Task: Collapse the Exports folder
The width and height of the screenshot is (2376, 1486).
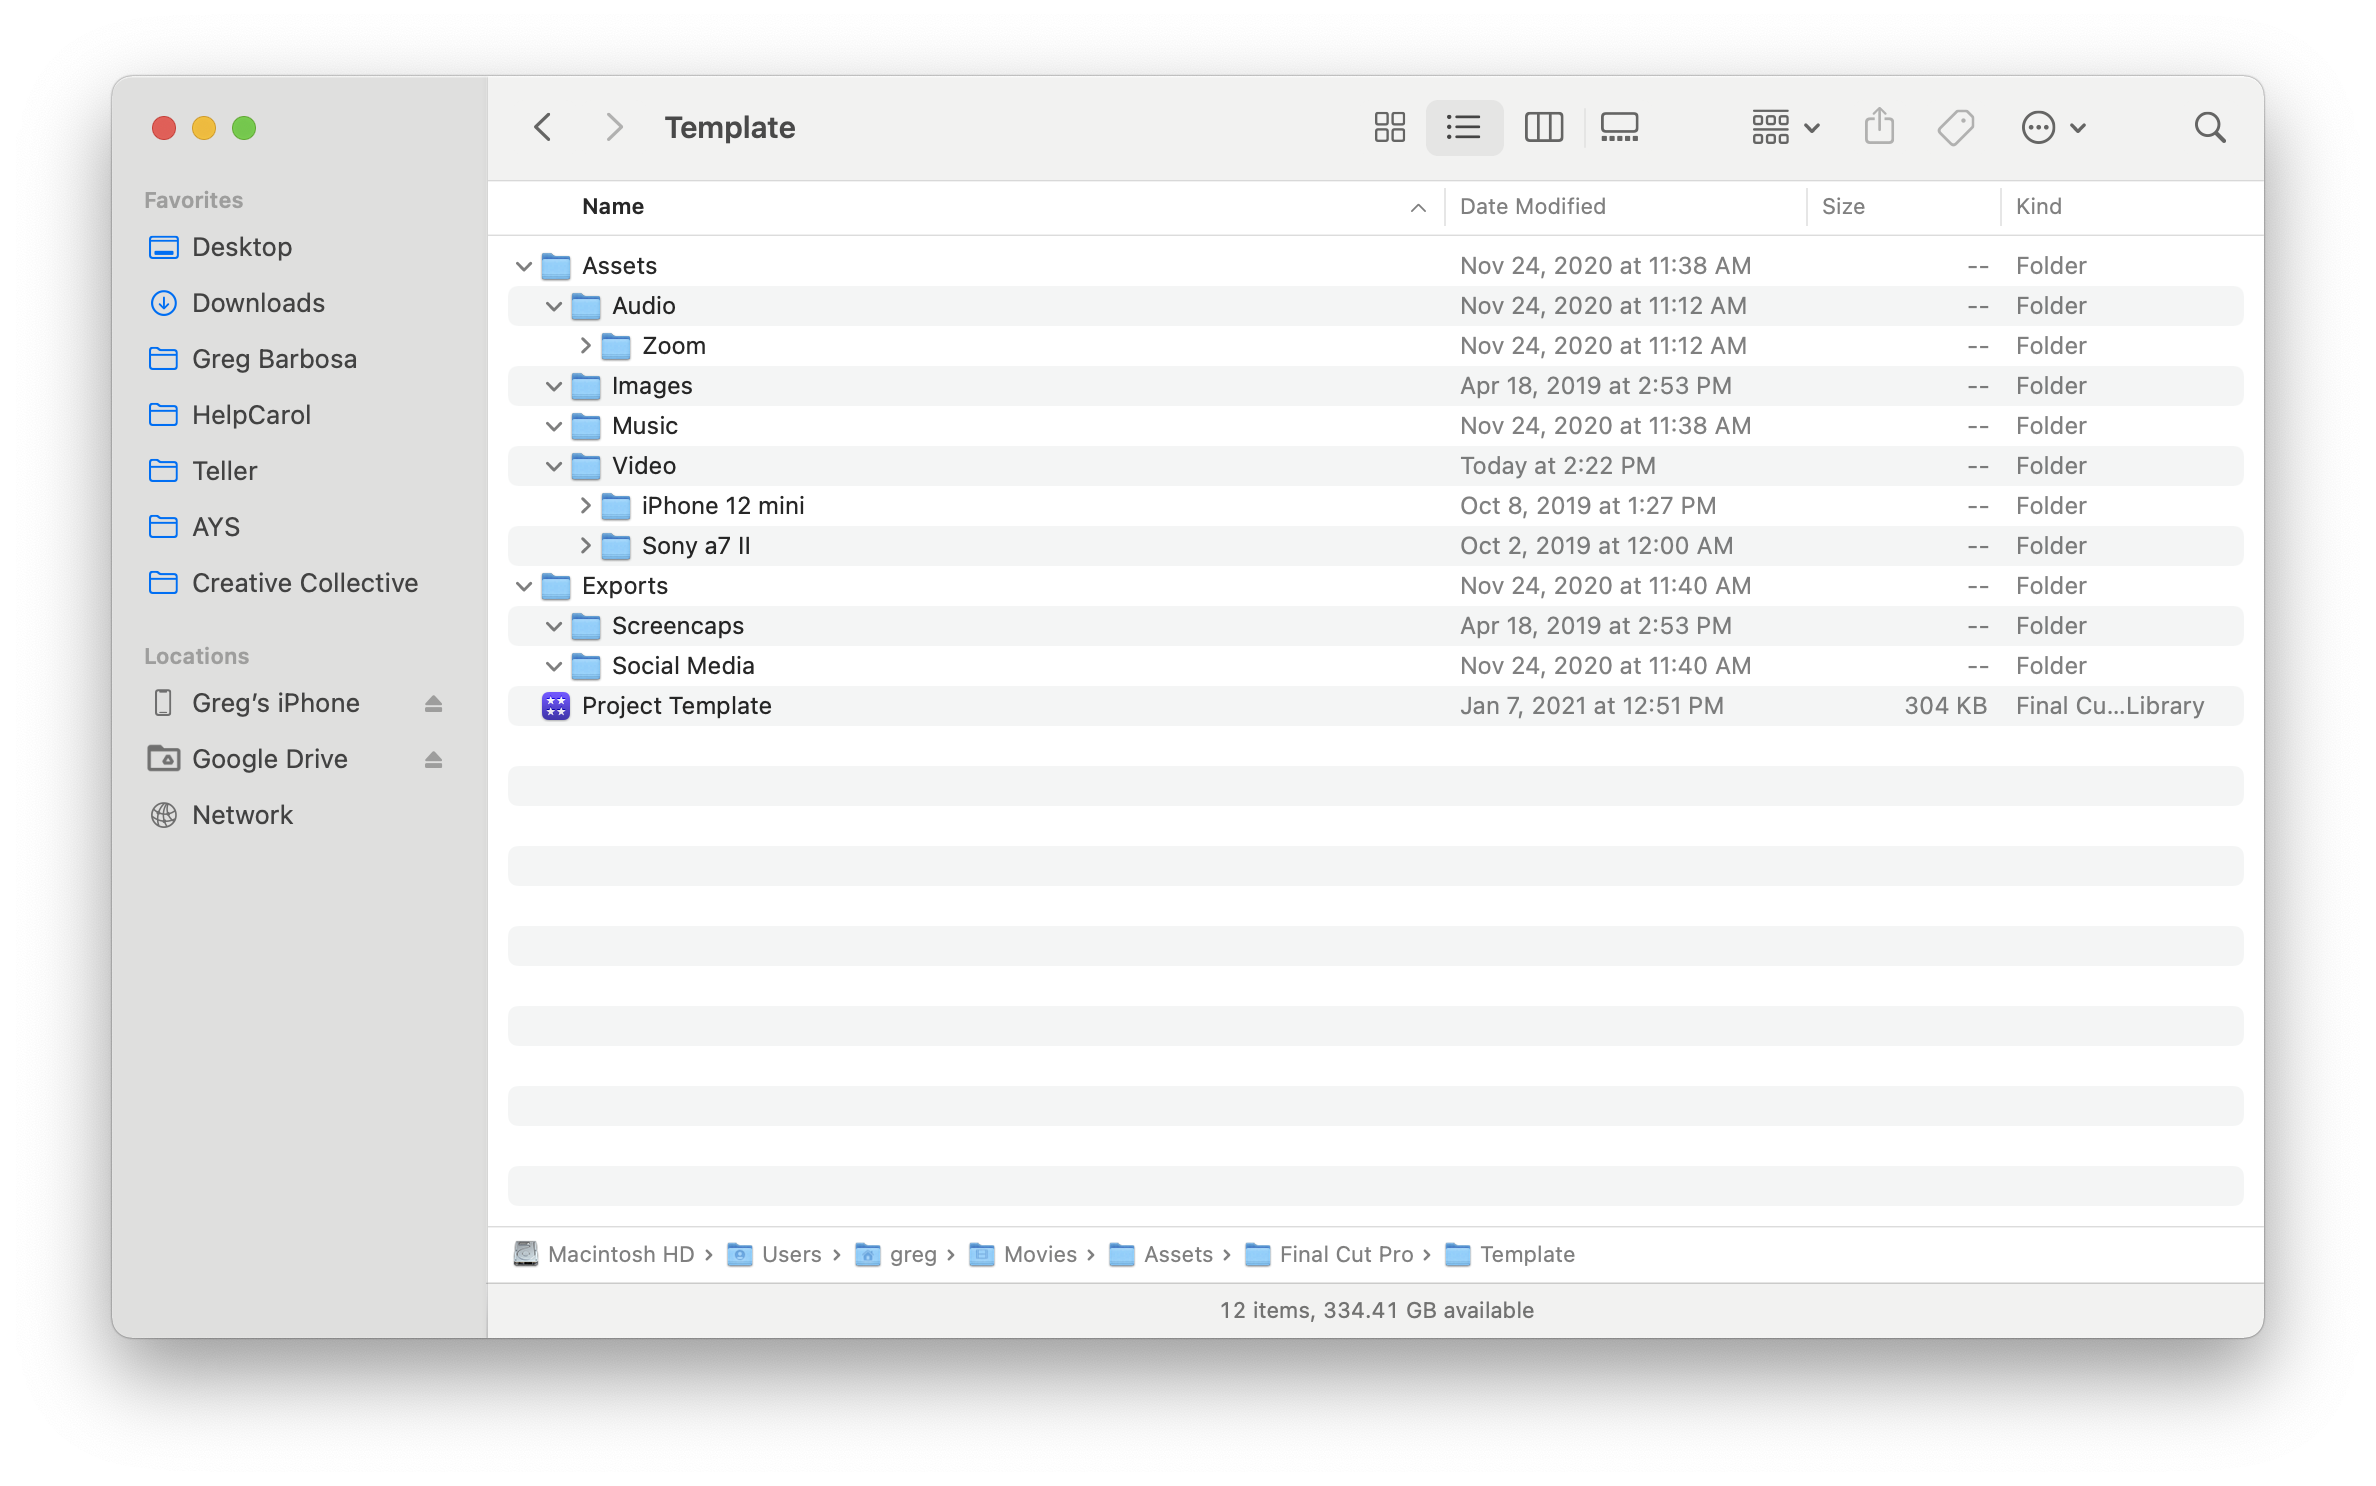Action: 524,586
